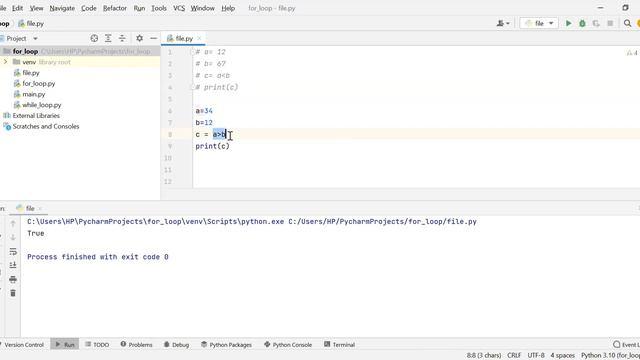Click the scroll down arrow in Run panel
This screenshot has width=640, height=360.
pos(13,237)
